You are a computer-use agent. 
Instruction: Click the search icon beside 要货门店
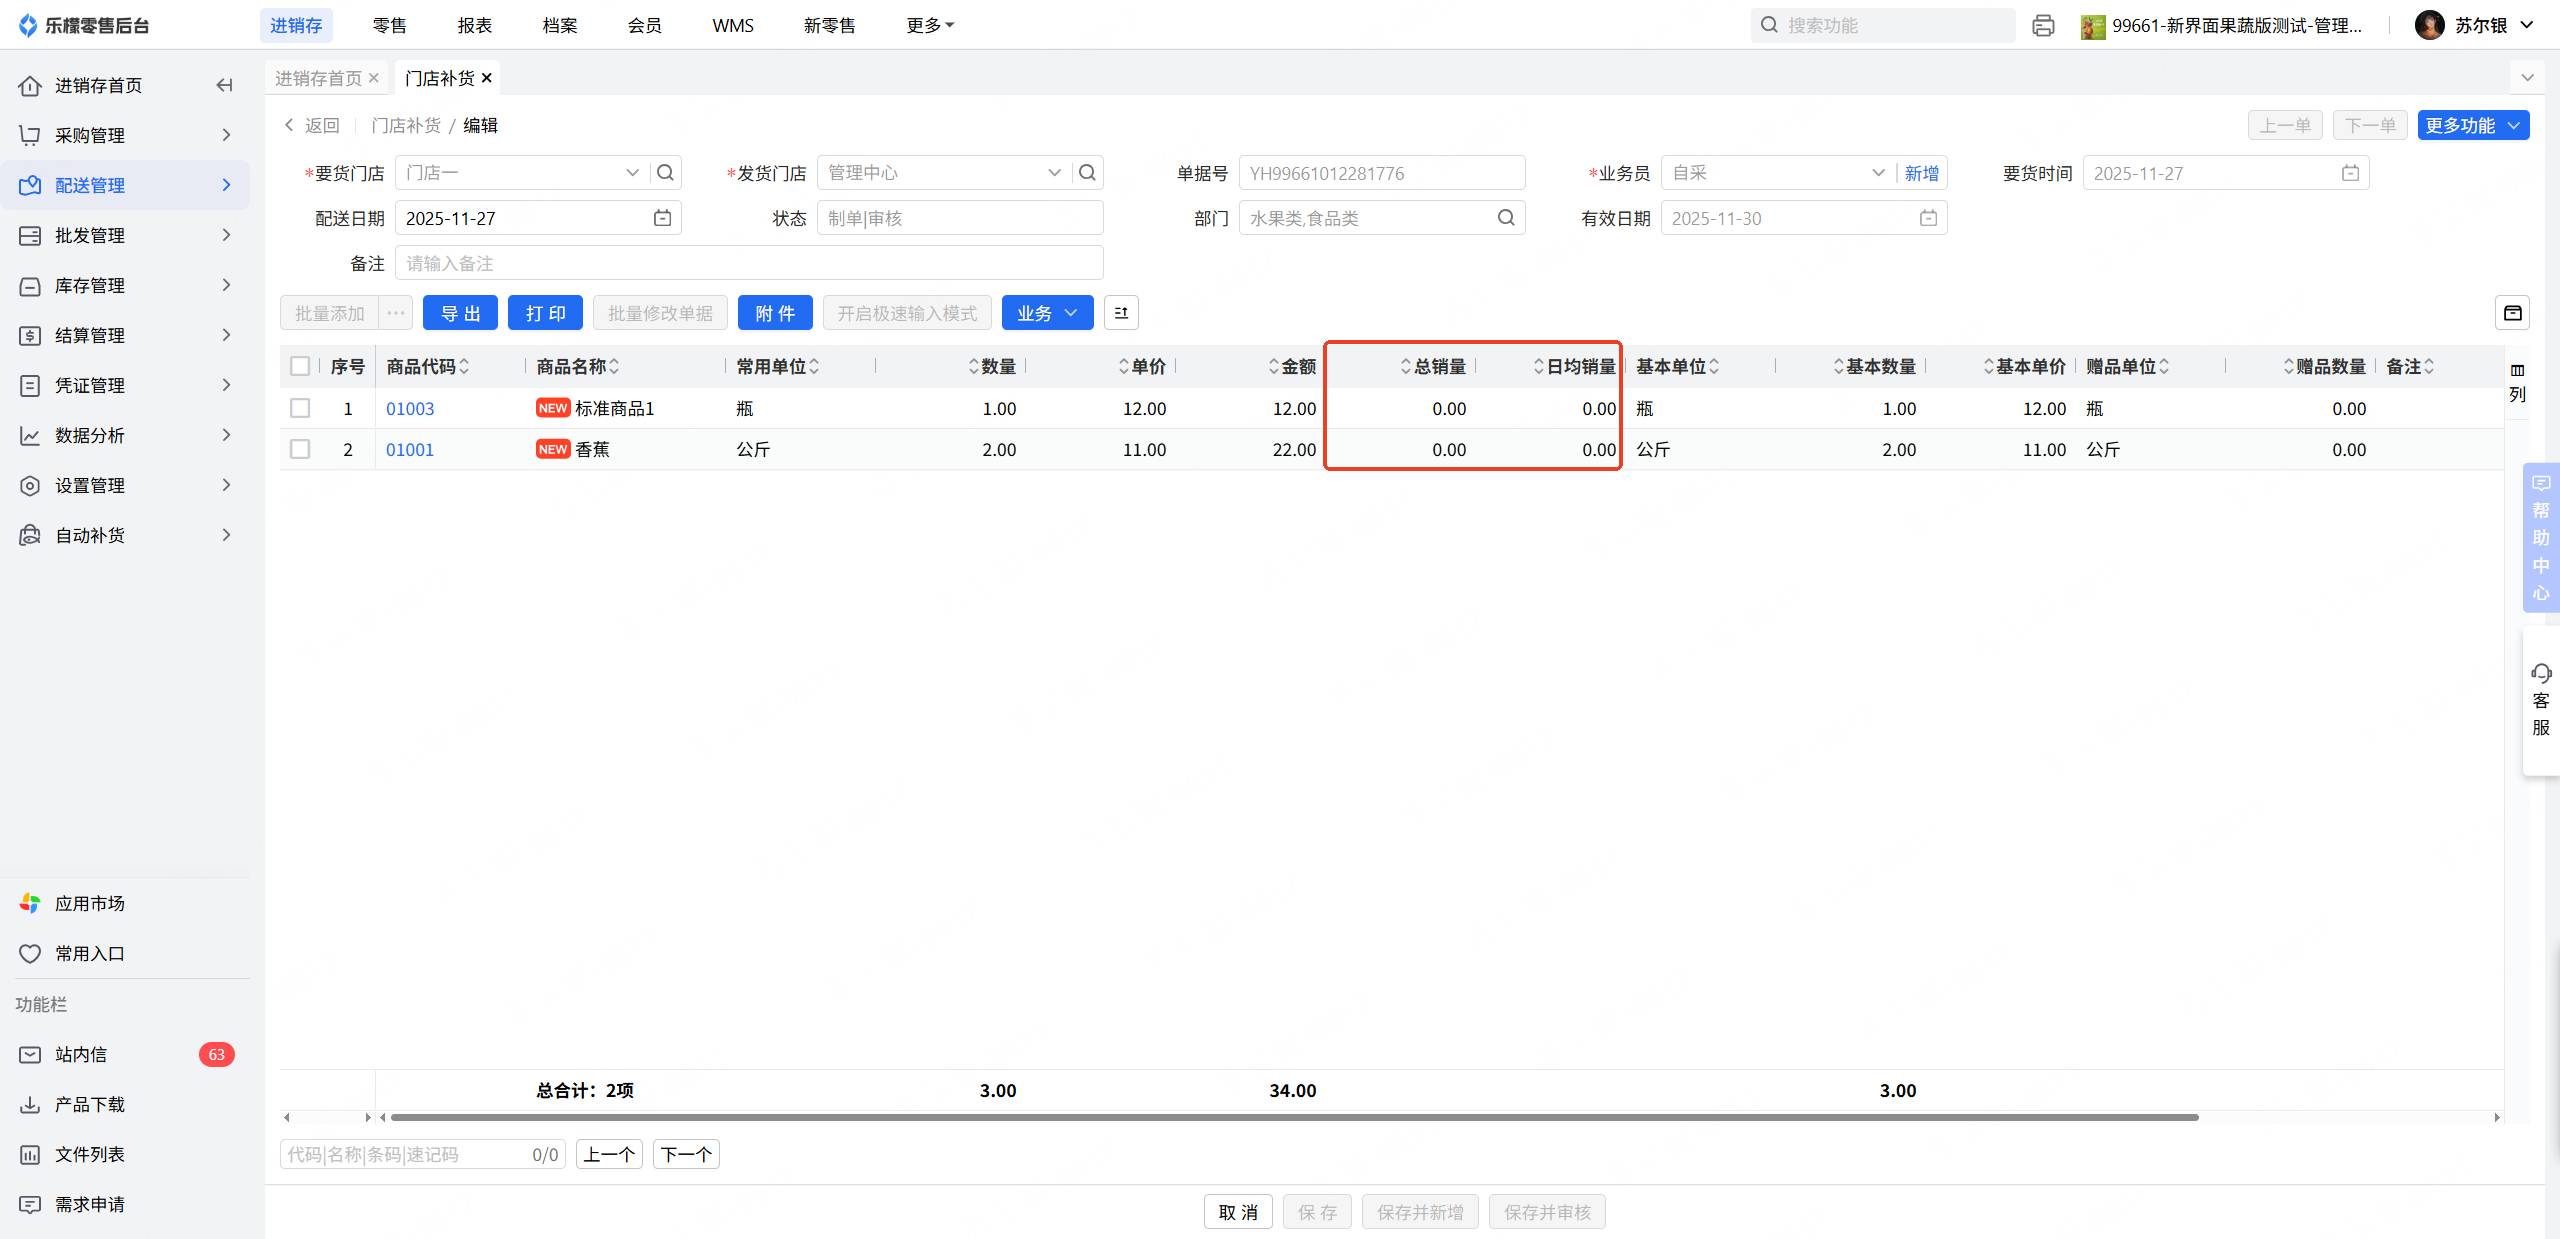coord(665,173)
